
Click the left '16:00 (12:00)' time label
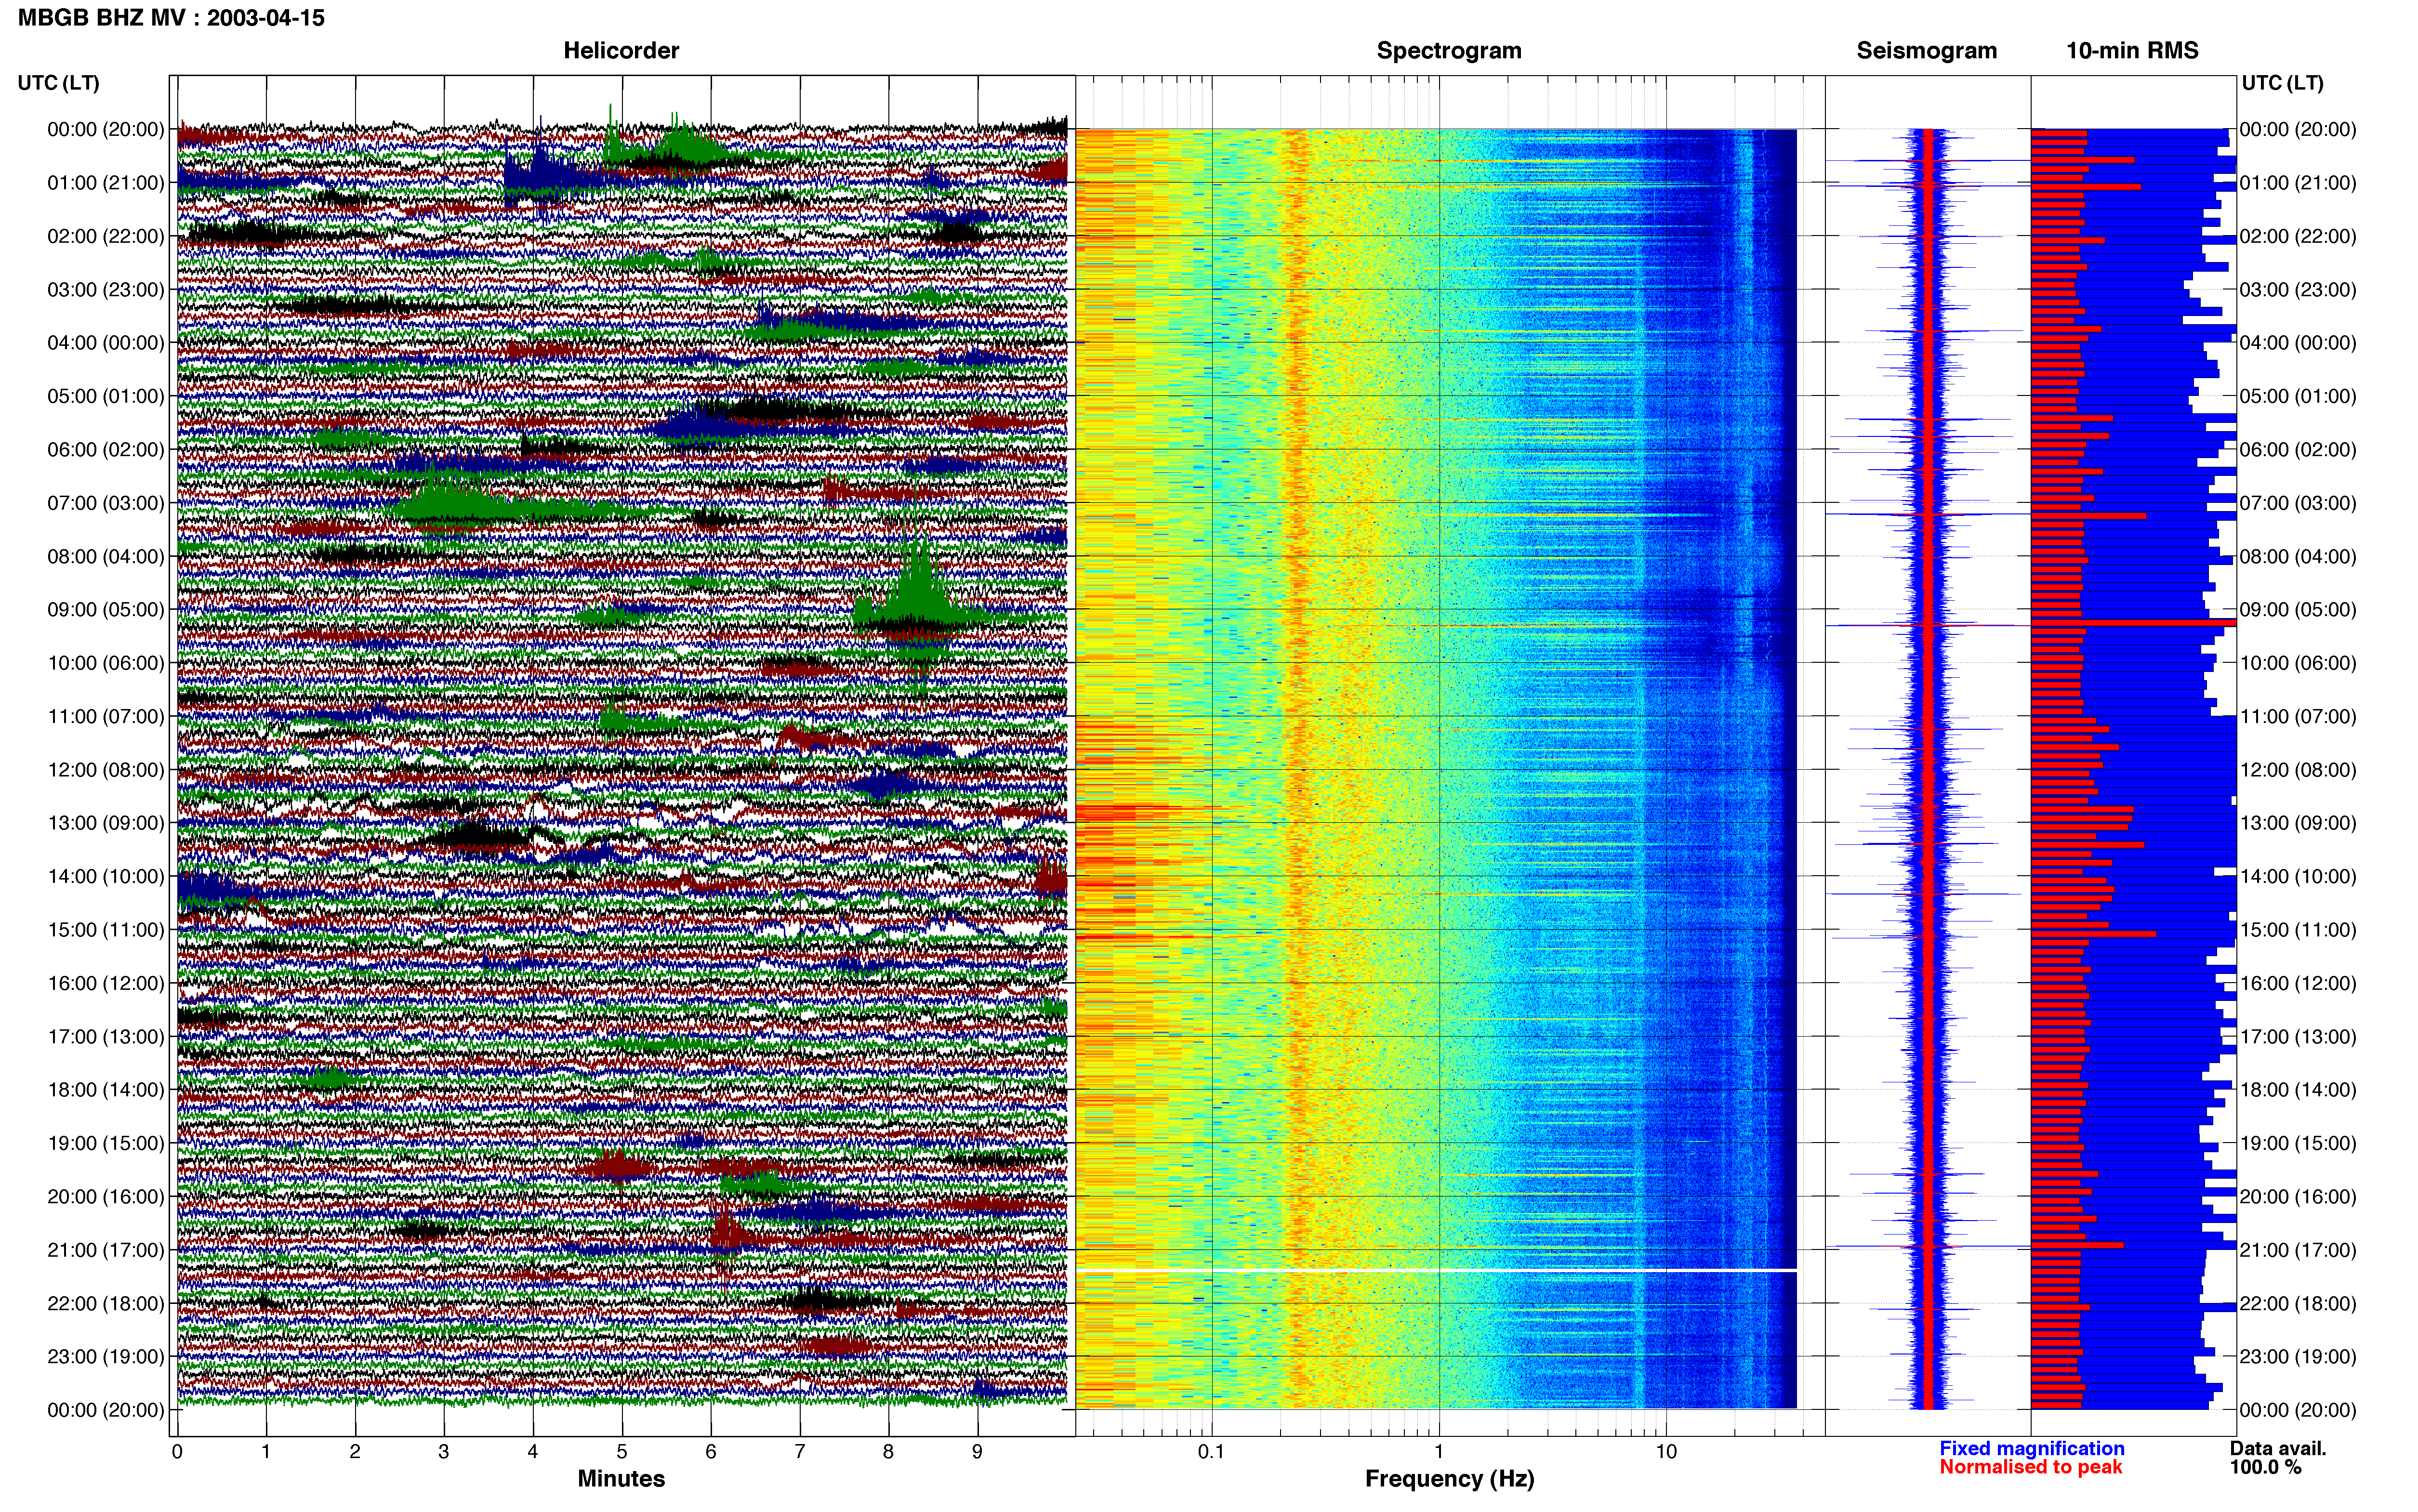coord(106,983)
